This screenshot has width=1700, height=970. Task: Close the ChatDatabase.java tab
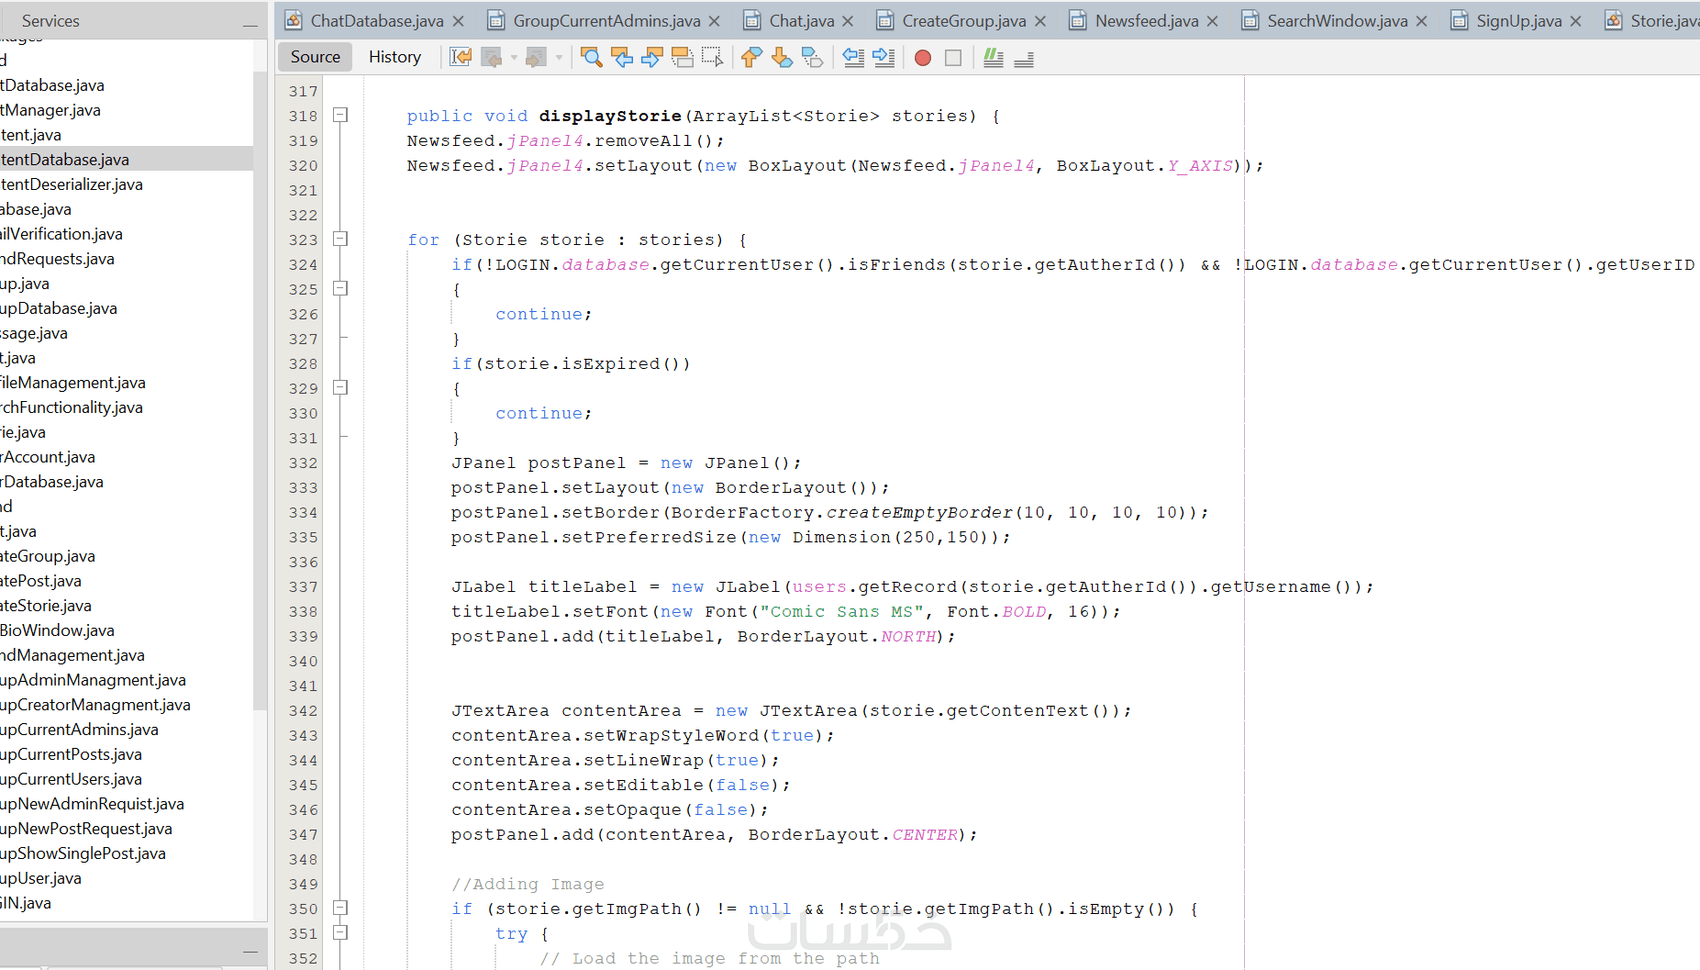(x=458, y=21)
